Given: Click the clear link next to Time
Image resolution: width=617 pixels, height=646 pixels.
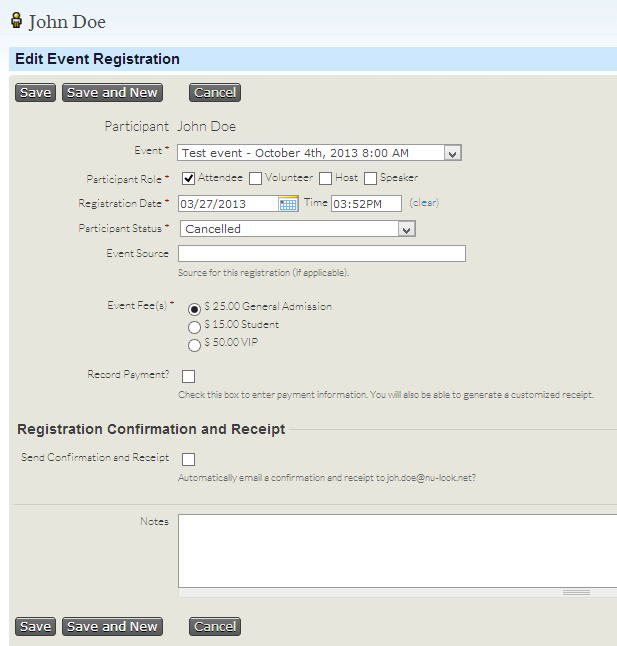Looking at the screenshot, I should tap(424, 203).
